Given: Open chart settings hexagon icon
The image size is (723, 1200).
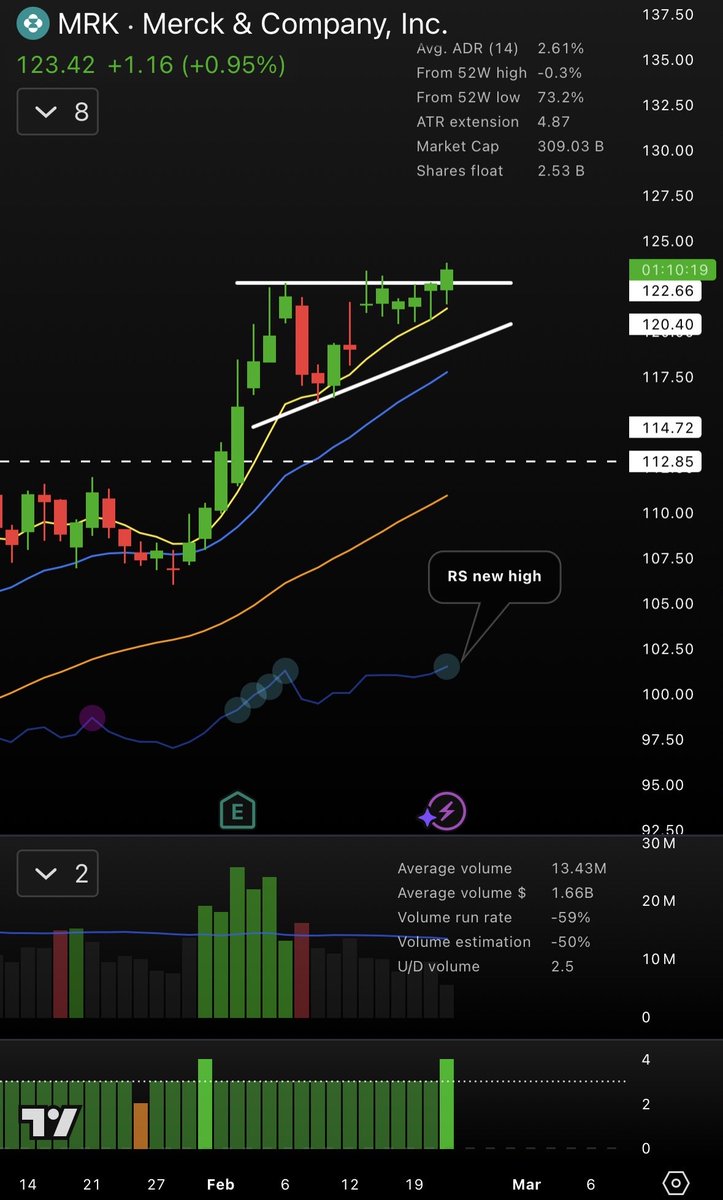Looking at the screenshot, I should [675, 1184].
